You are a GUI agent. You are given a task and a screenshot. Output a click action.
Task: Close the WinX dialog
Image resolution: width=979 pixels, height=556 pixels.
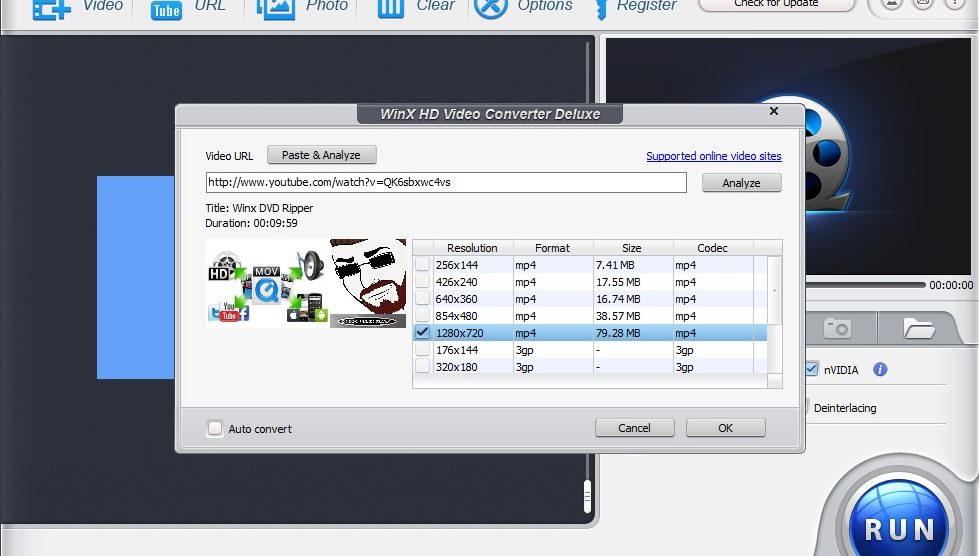[774, 111]
